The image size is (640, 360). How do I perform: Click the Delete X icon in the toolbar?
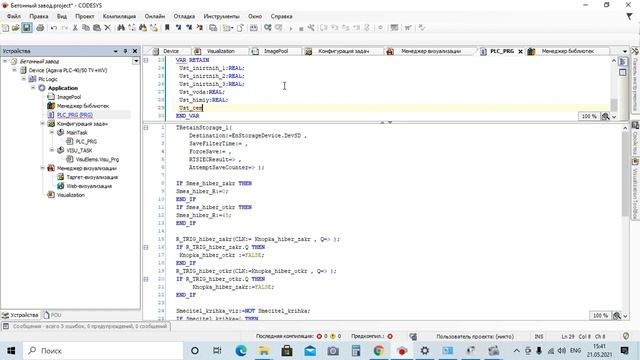point(107,28)
